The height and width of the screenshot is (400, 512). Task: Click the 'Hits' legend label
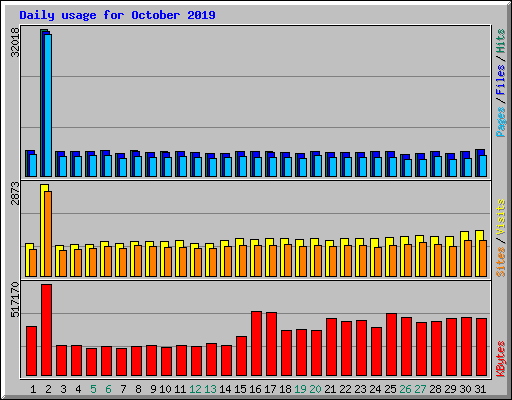pos(500,41)
